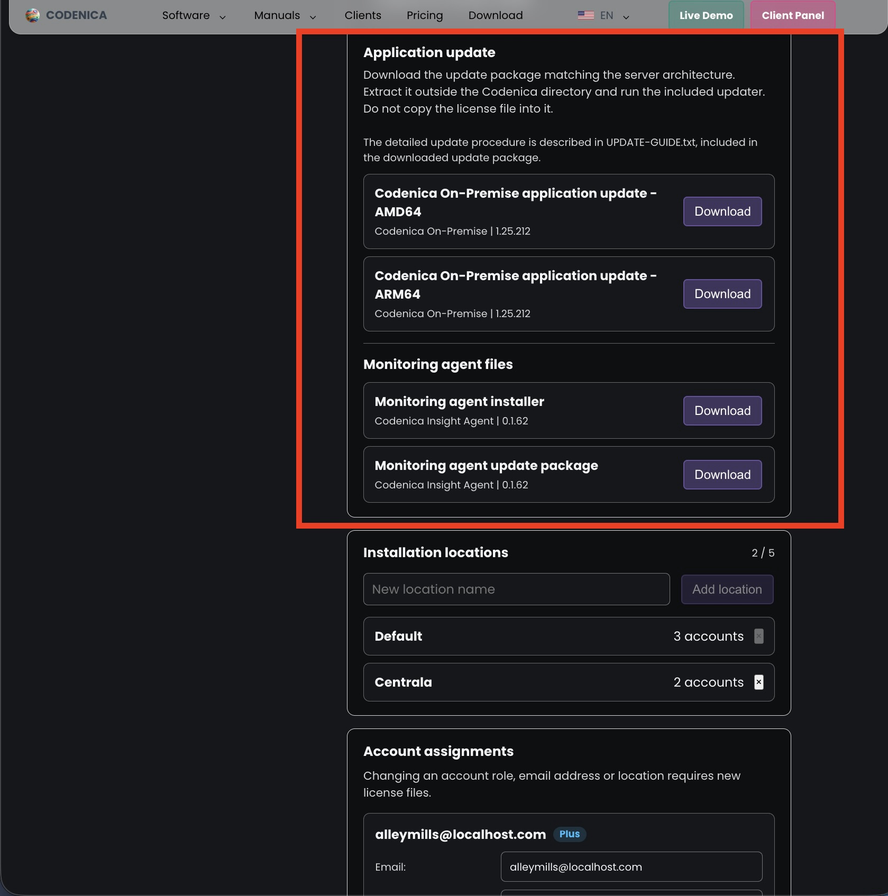Viewport: 888px width, 896px height.
Task: Click the Plus badge next to alleymills
Action: [570, 834]
